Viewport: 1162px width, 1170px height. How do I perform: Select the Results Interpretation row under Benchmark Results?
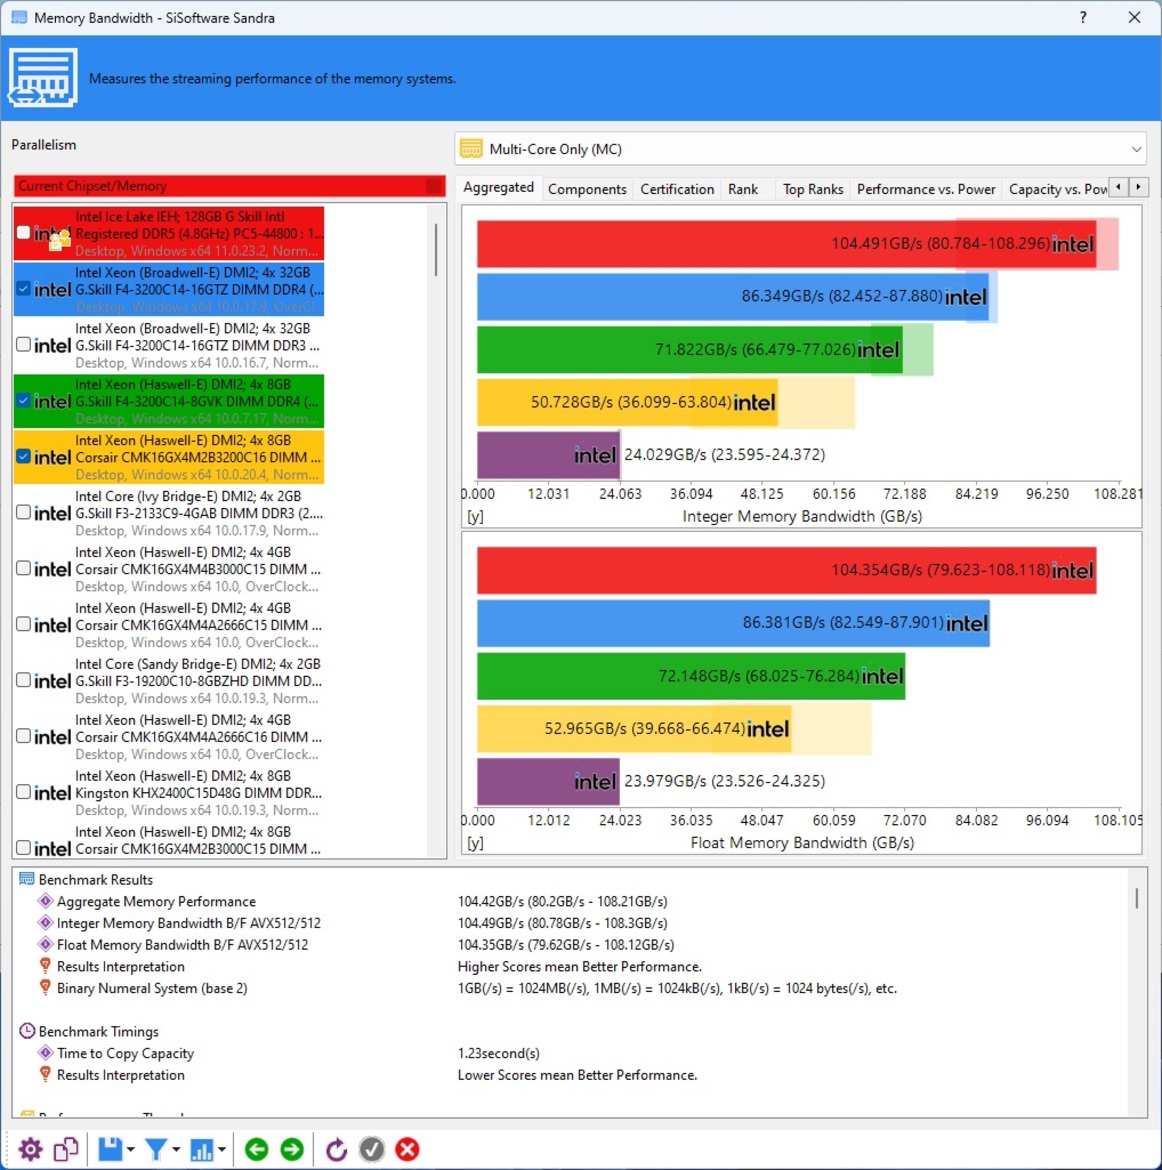[121, 966]
